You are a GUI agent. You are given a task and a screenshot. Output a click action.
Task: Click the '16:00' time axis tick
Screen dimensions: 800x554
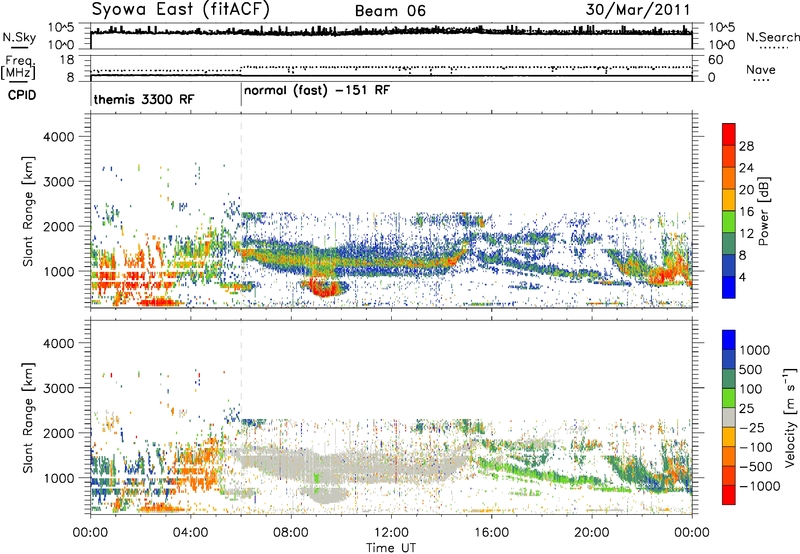(x=491, y=533)
